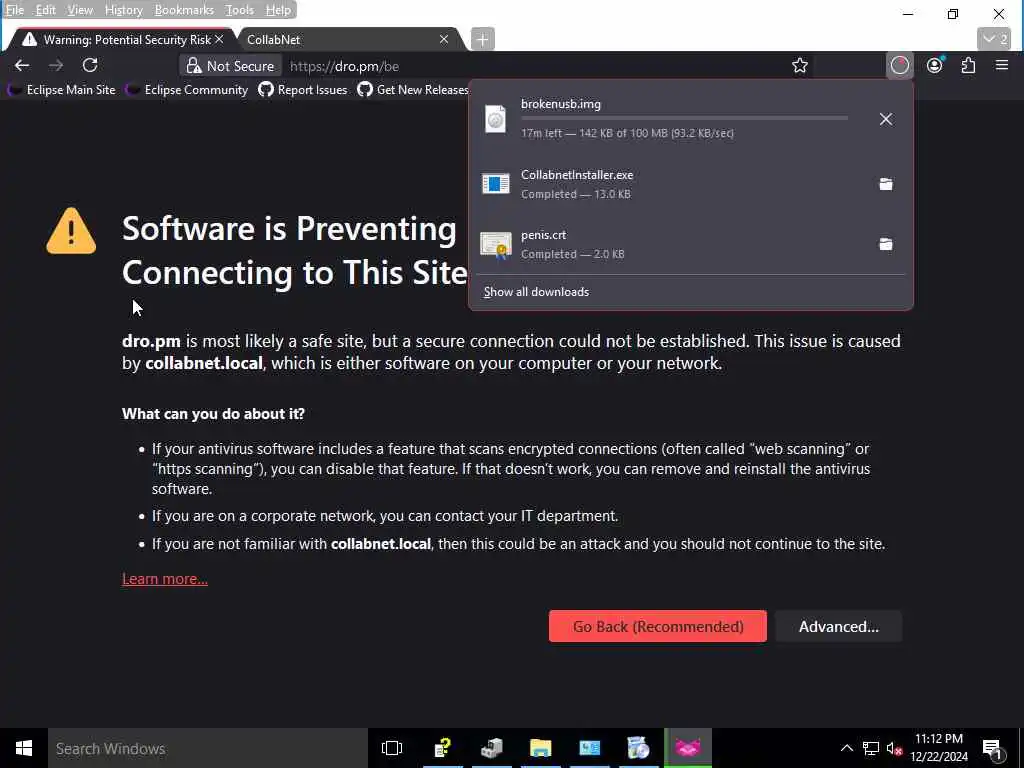The height and width of the screenshot is (768, 1024).
Task: Open the Learn more... link
Action: tap(165, 579)
